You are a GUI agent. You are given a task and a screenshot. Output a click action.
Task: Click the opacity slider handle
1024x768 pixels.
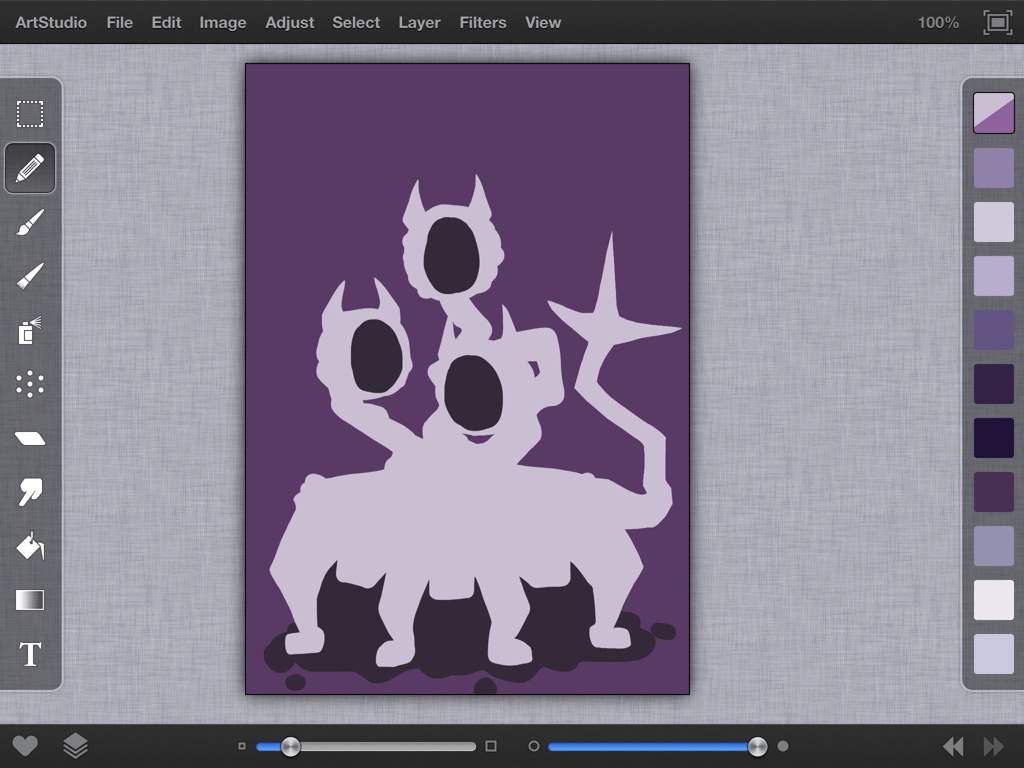tap(757, 746)
